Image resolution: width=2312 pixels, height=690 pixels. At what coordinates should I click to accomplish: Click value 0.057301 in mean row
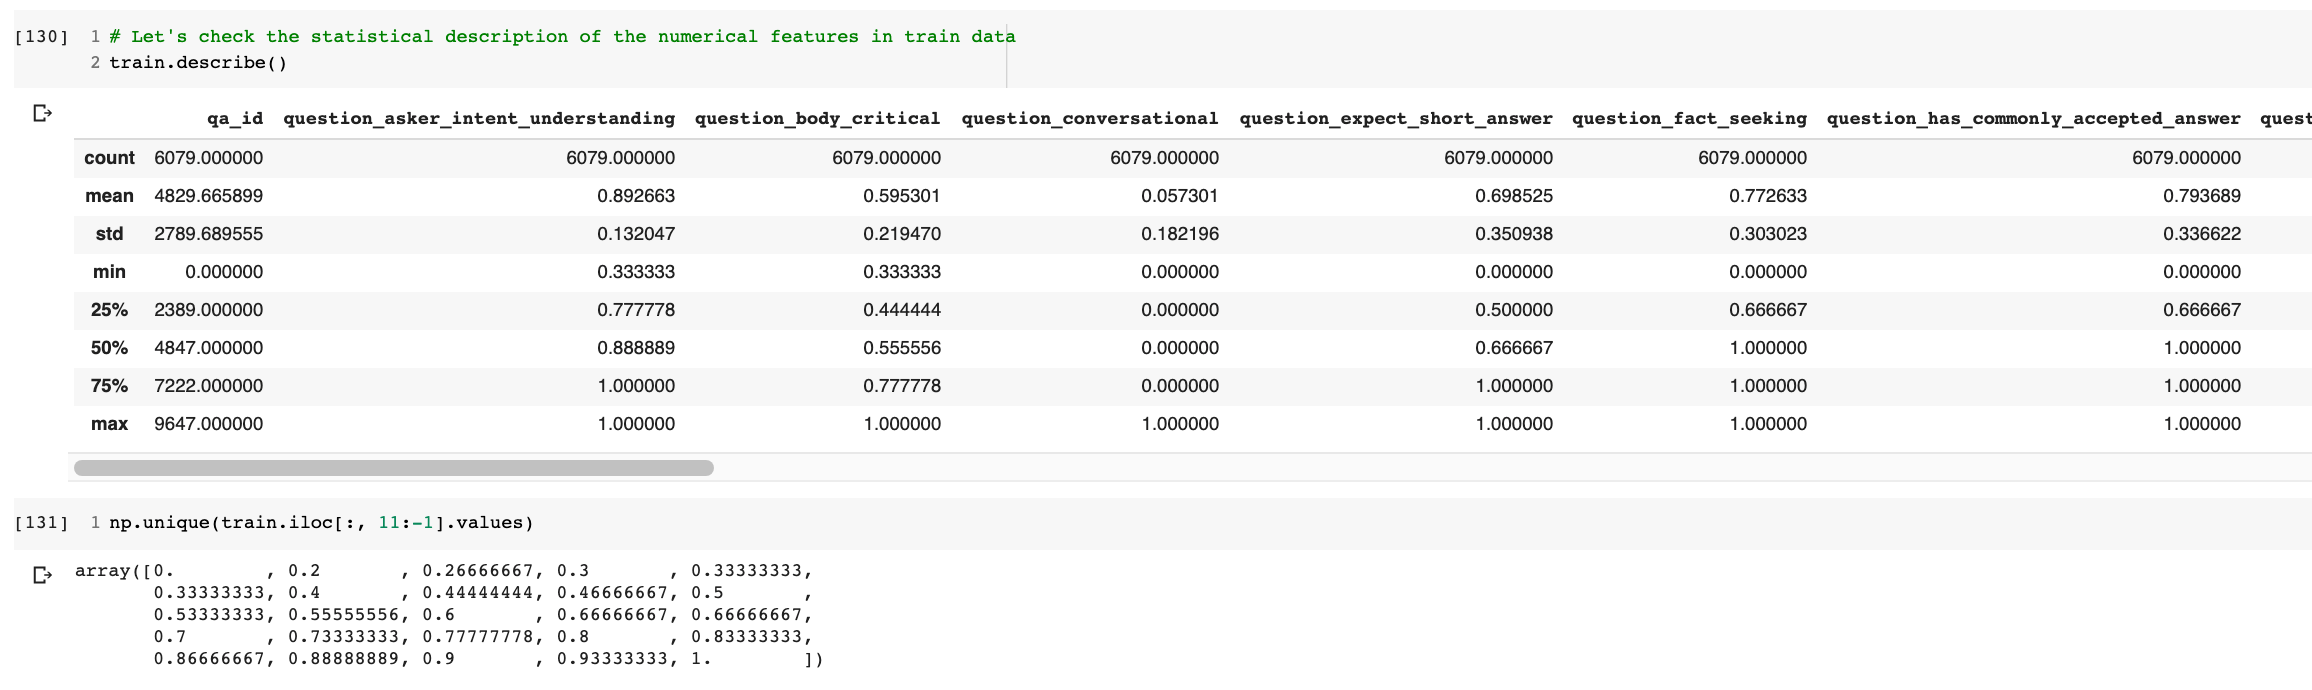tap(1180, 196)
